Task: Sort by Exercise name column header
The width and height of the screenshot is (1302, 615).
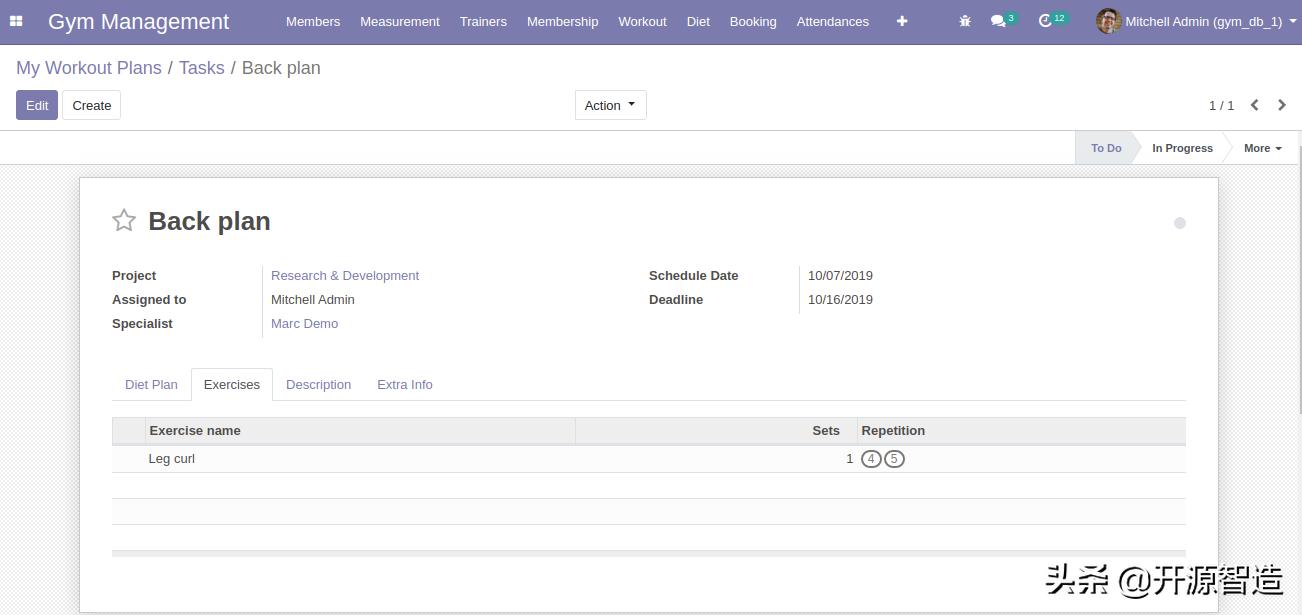Action: [195, 431]
